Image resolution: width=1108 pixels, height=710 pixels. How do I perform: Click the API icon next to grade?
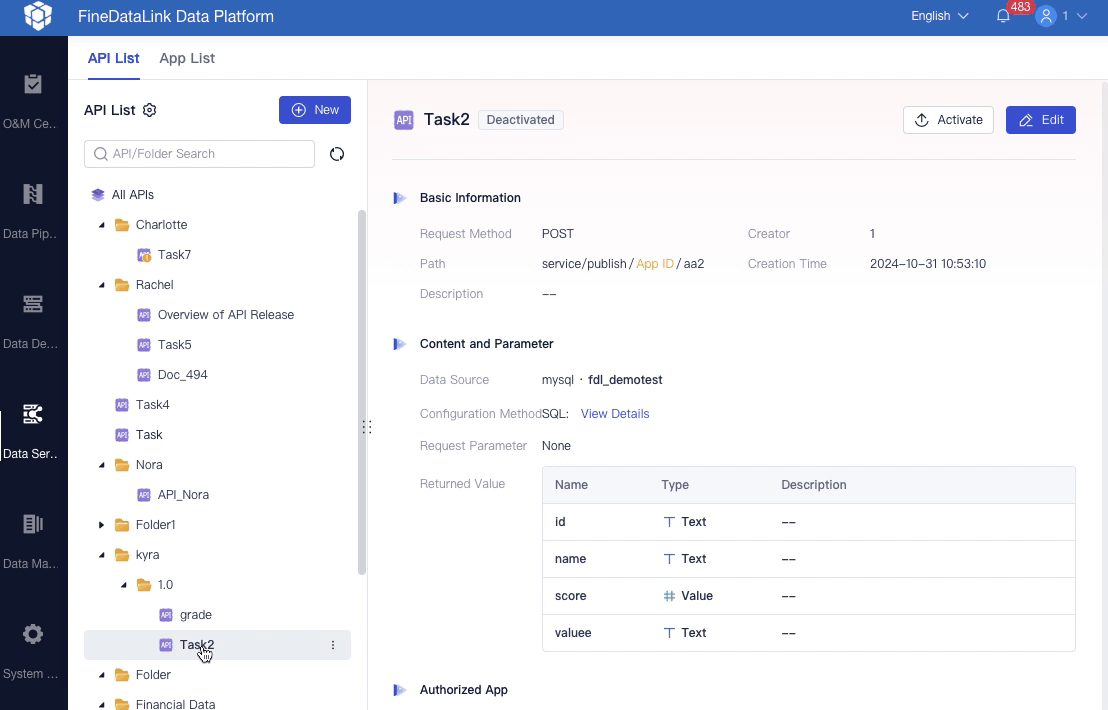166,615
